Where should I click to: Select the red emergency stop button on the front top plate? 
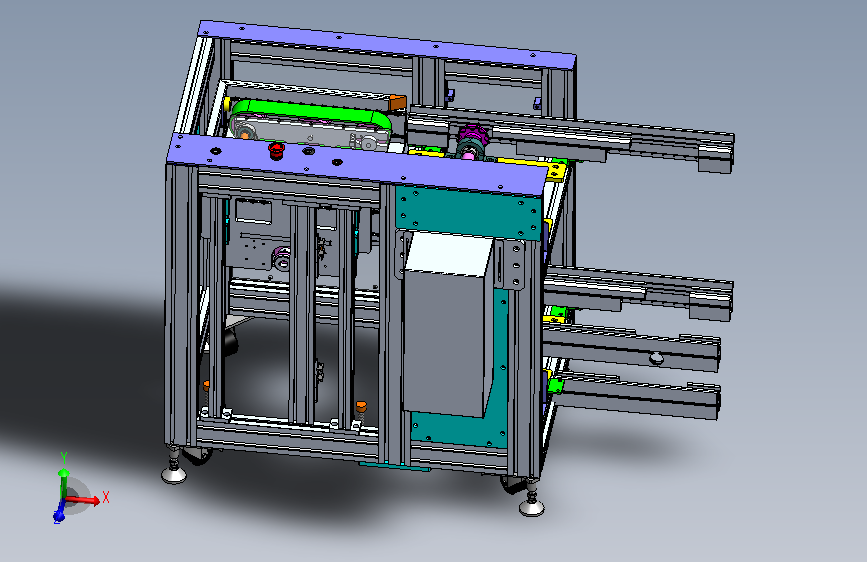275,150
